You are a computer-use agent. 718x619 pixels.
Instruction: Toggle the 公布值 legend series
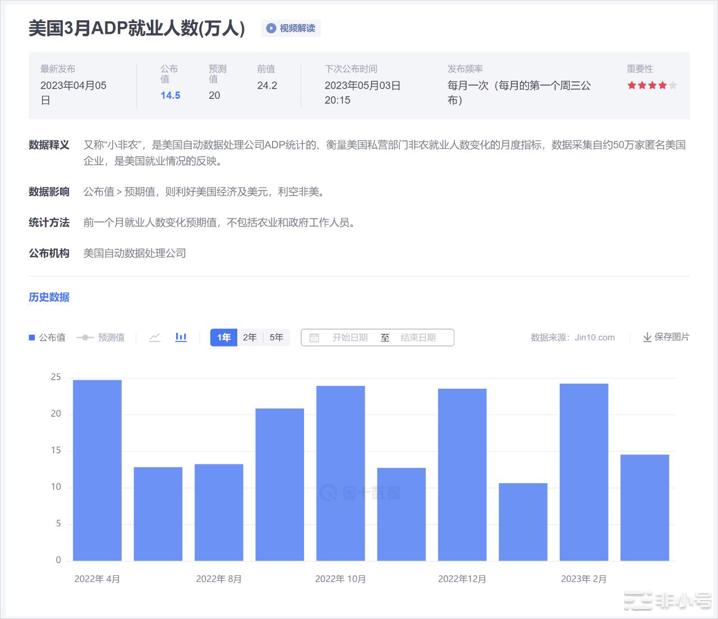(x=47, y=337)
